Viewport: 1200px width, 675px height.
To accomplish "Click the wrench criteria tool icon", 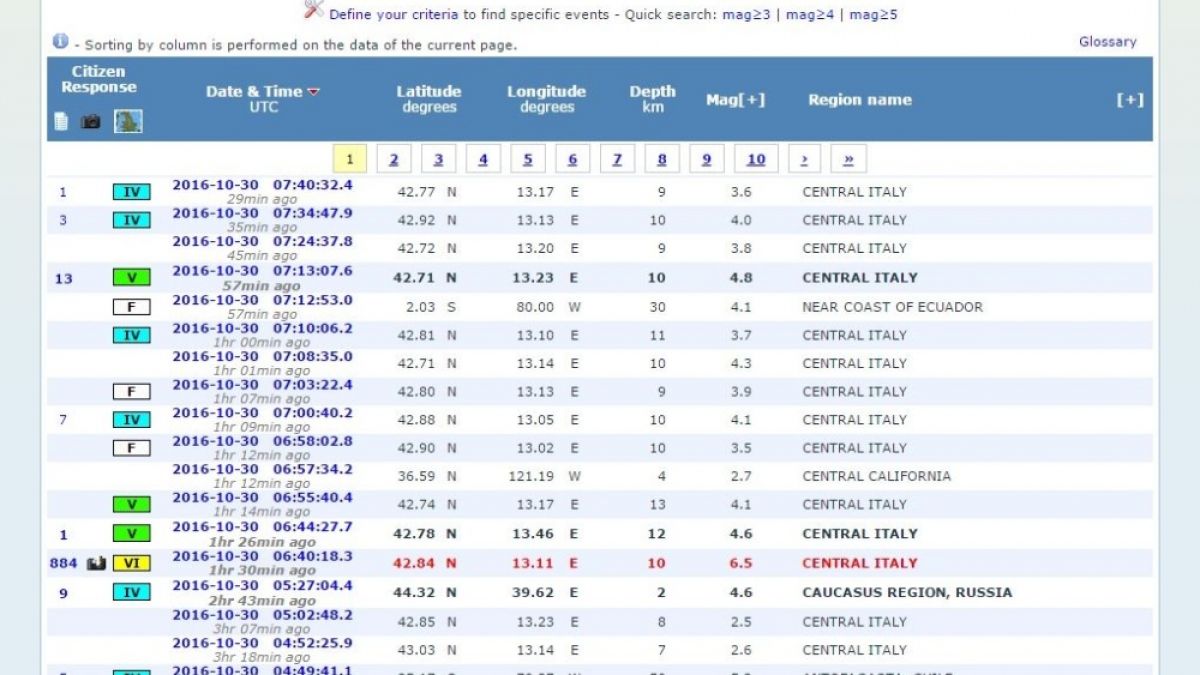I will pyautogui.click(x=313, y=10).
